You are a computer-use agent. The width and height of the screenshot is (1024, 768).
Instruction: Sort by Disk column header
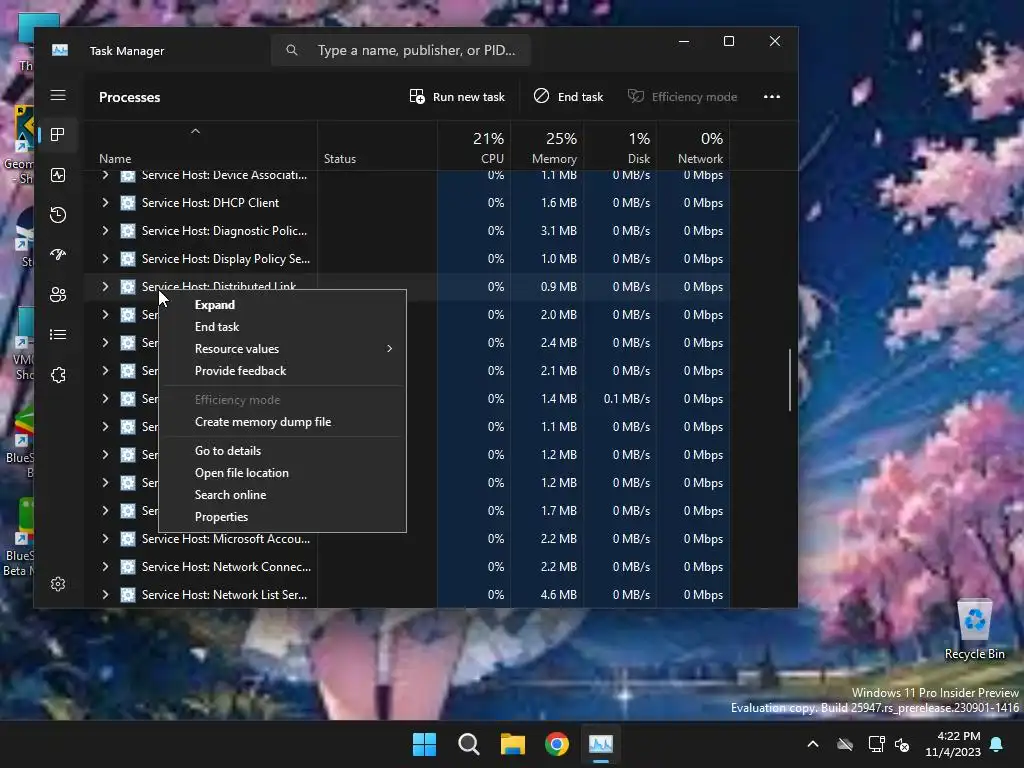point(620,147)
